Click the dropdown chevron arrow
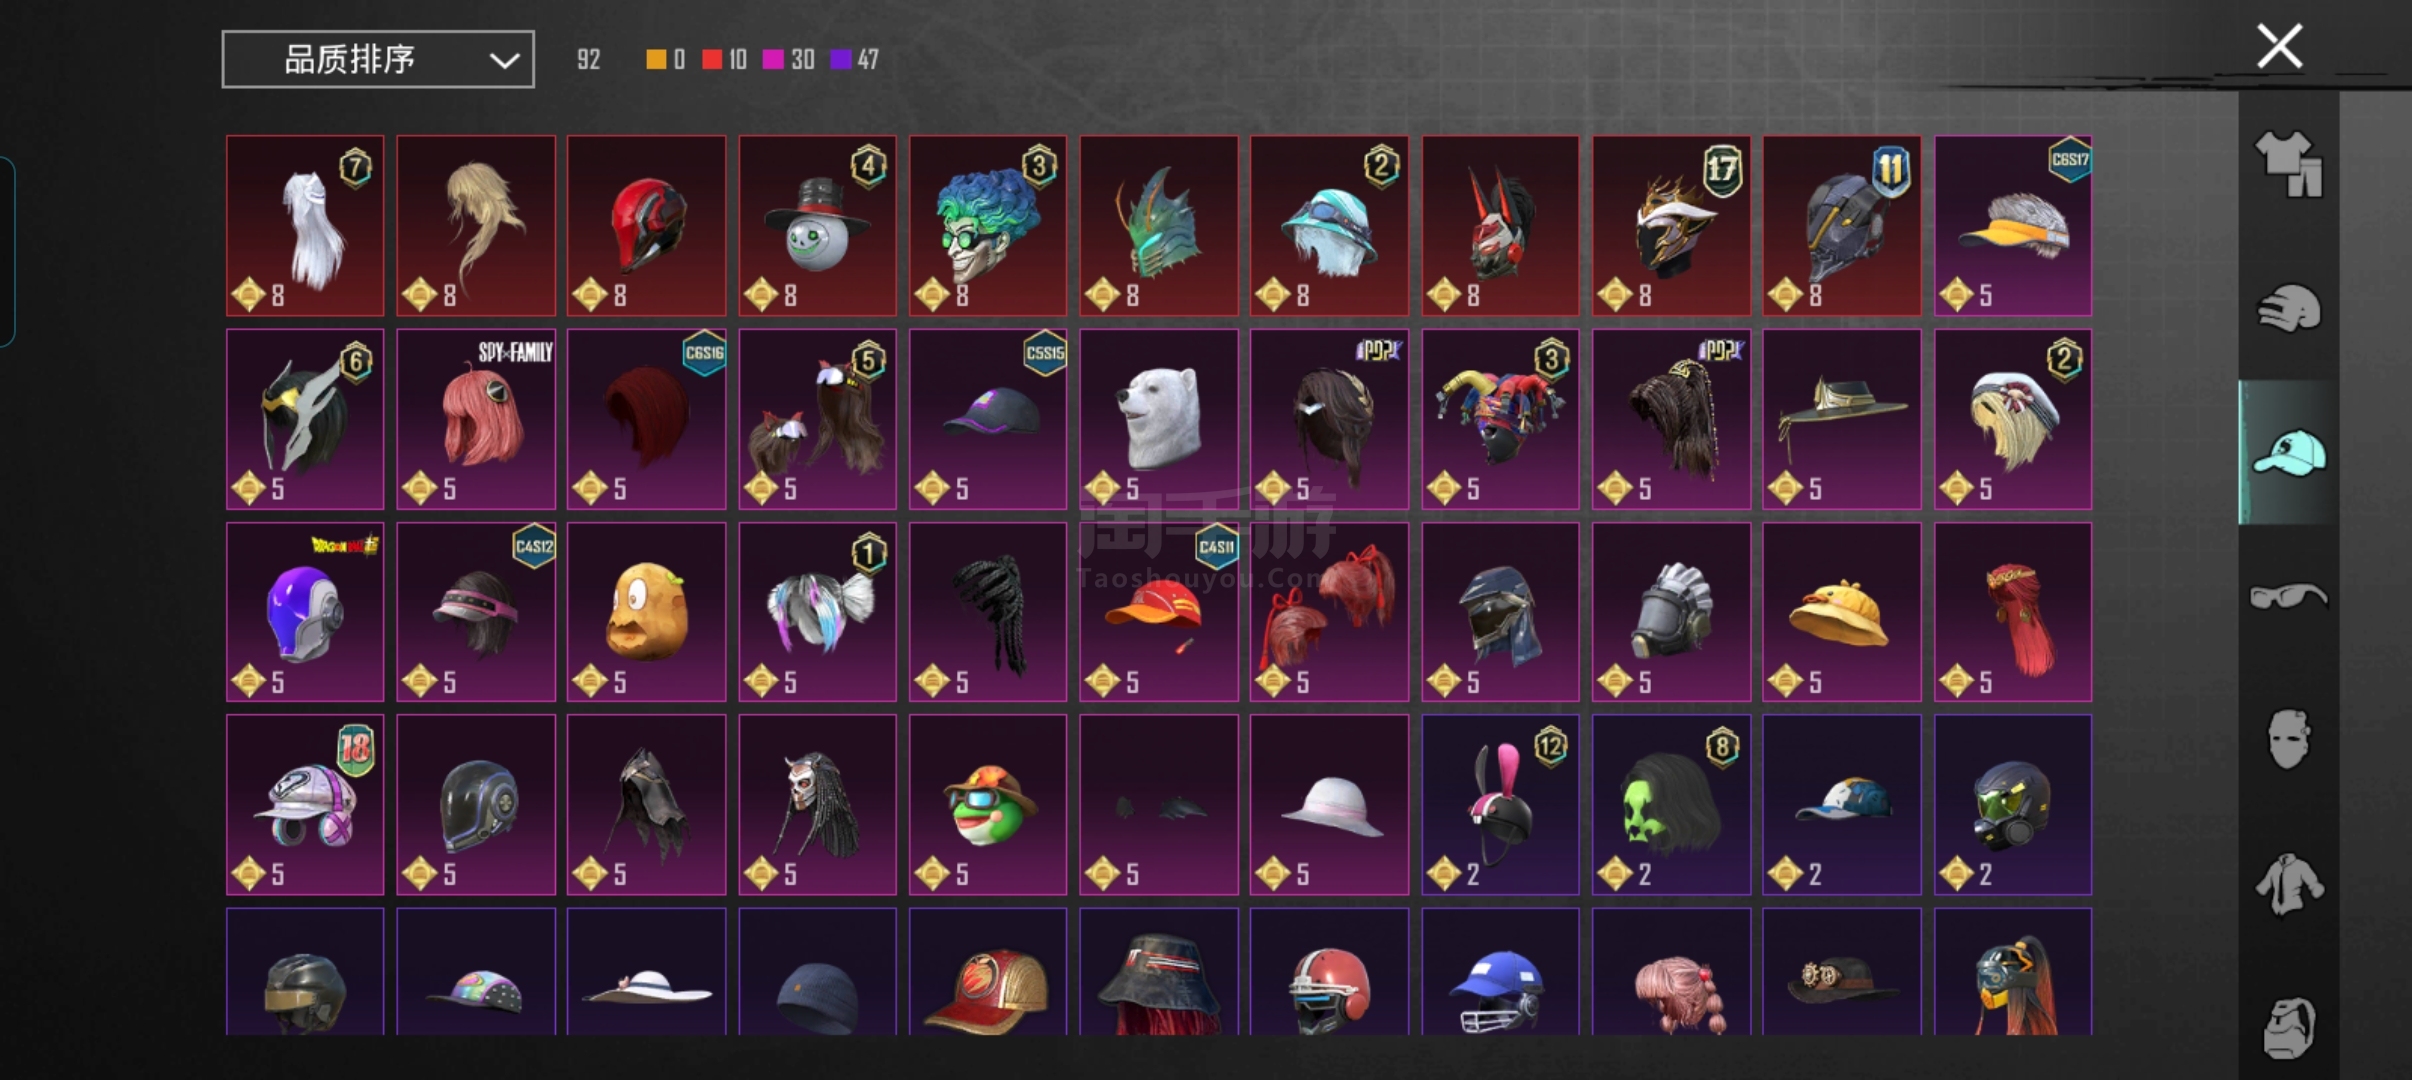 [x=504, y=60]
